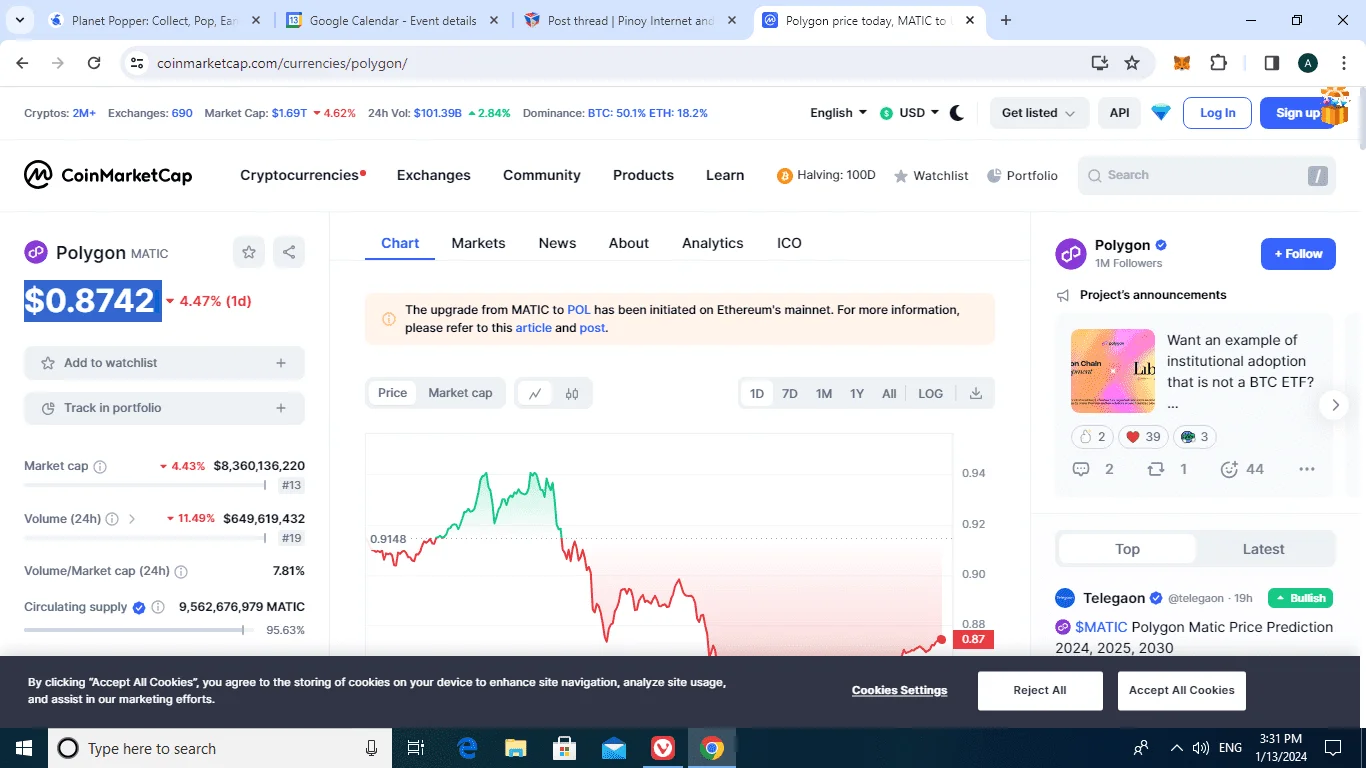1366x768 pixels.
Task: Open USD currency dropdown
Action: 909,113
